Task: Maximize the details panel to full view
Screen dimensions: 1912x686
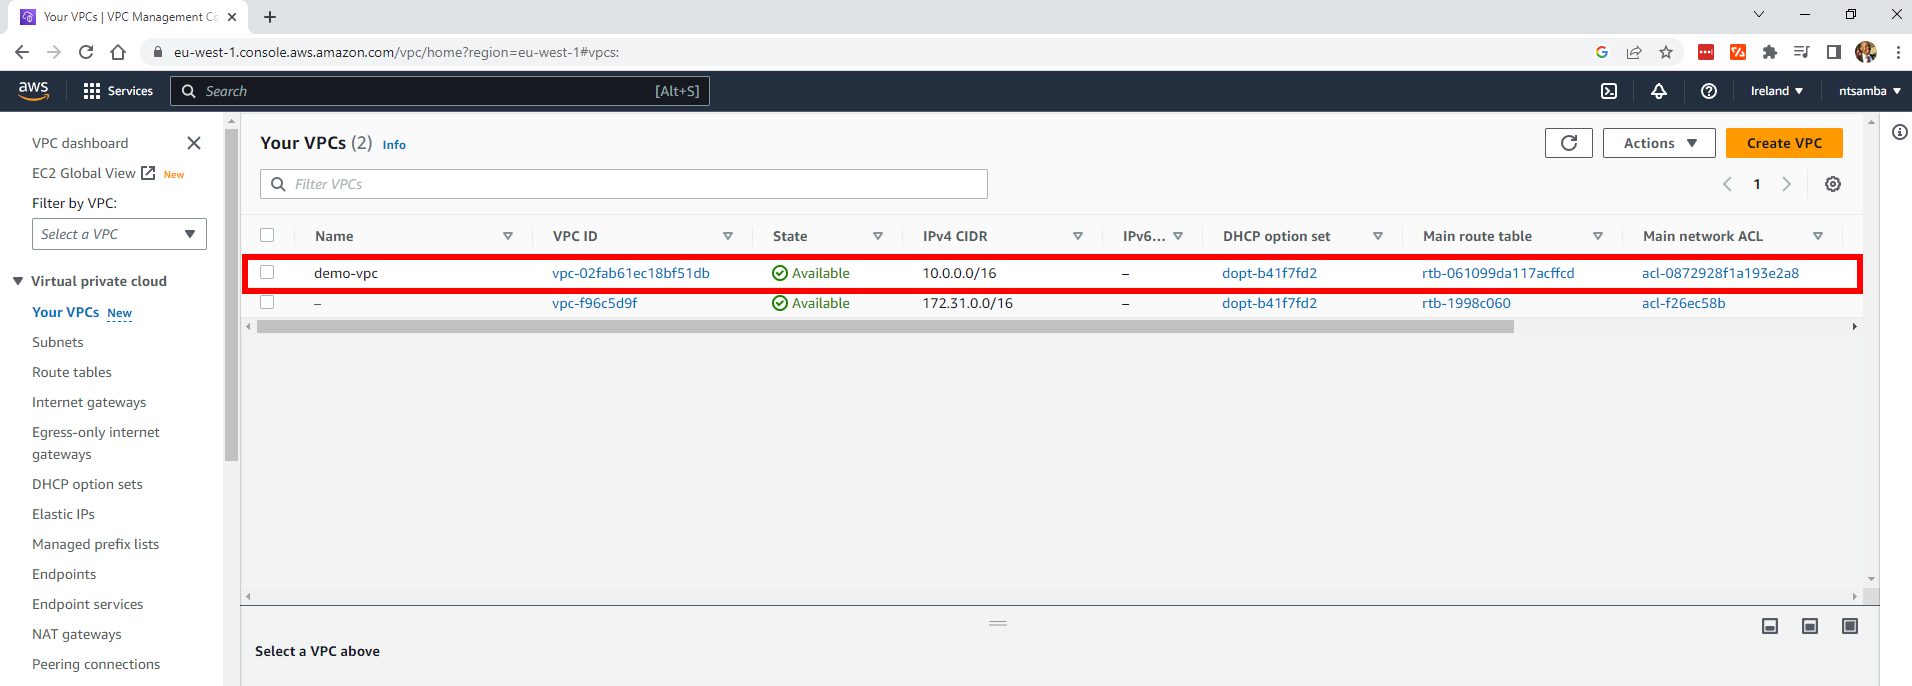Action: pos(1850,626)
